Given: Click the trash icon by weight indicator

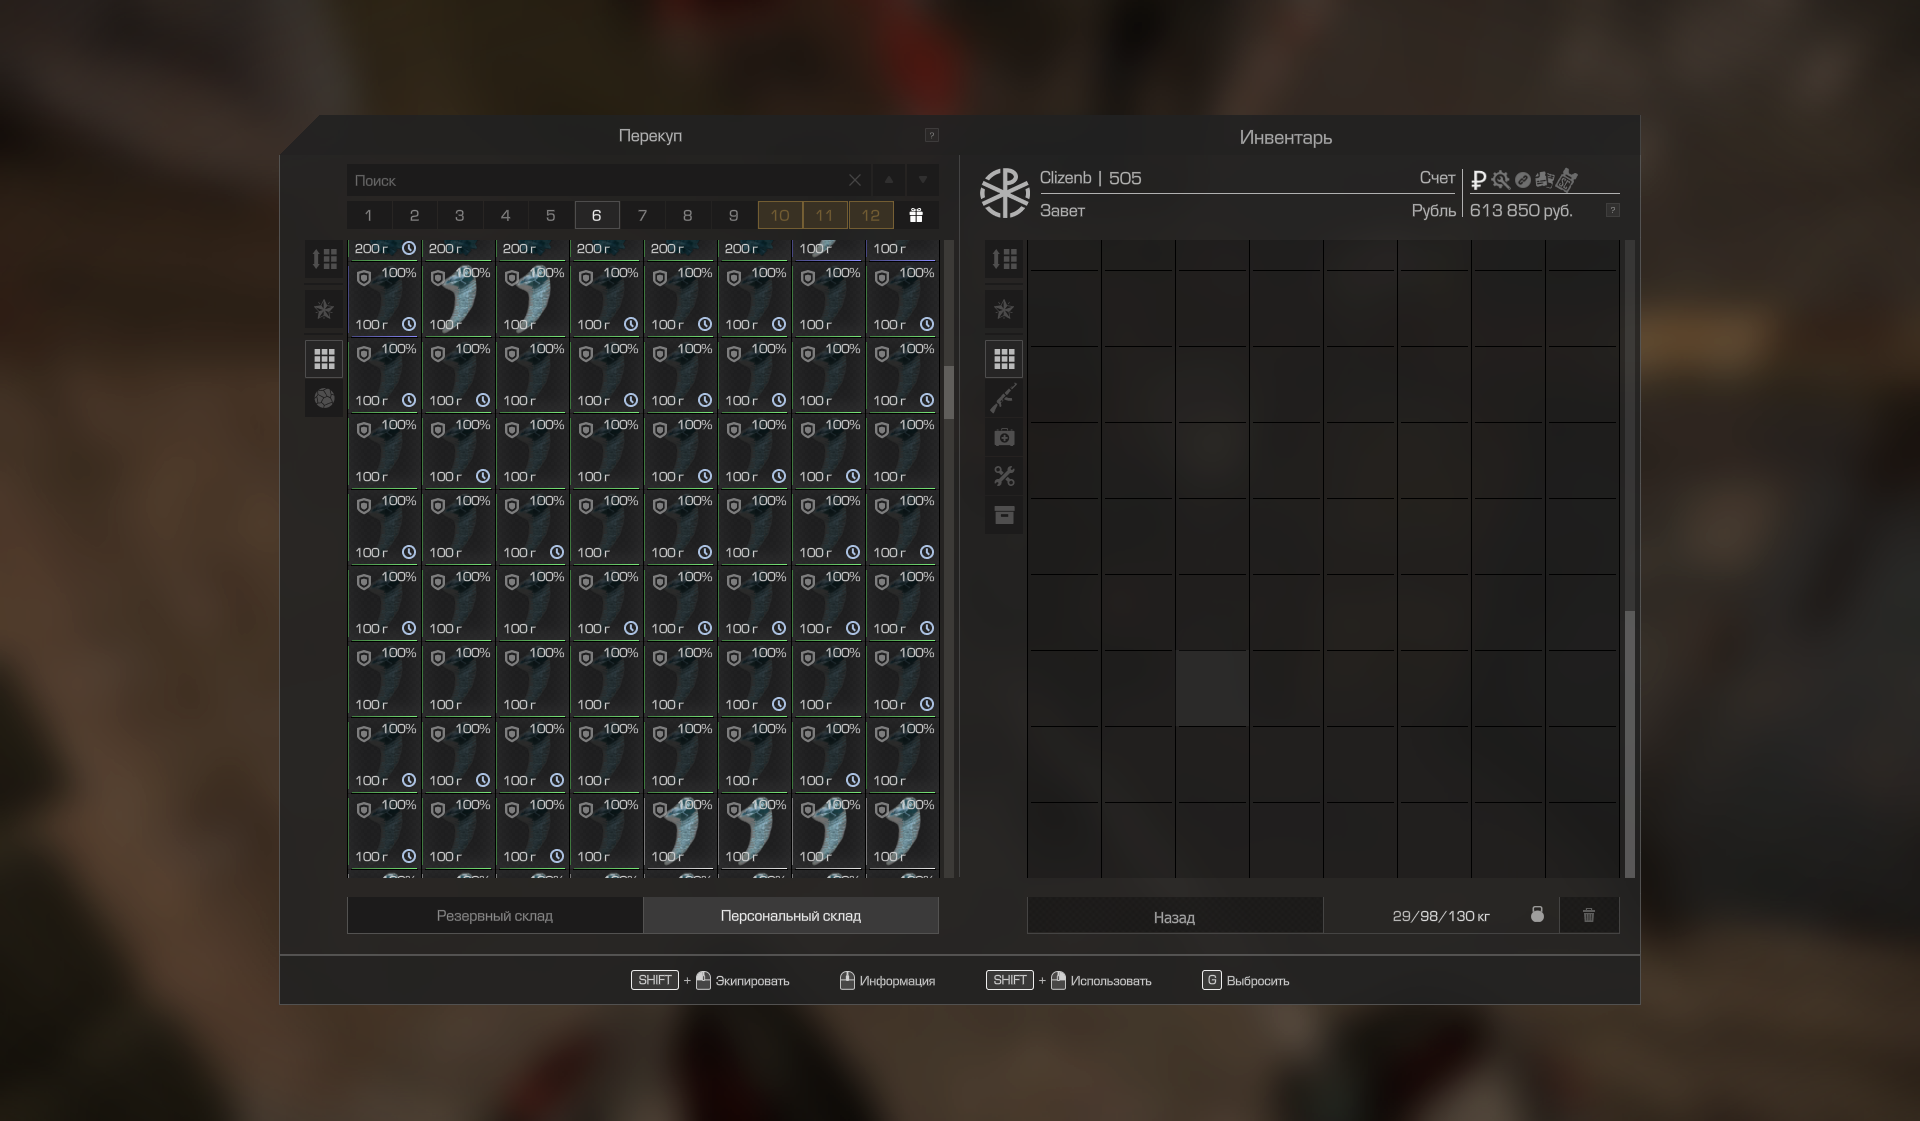Looking at the screenshot, I should (x=1588, y=915).
